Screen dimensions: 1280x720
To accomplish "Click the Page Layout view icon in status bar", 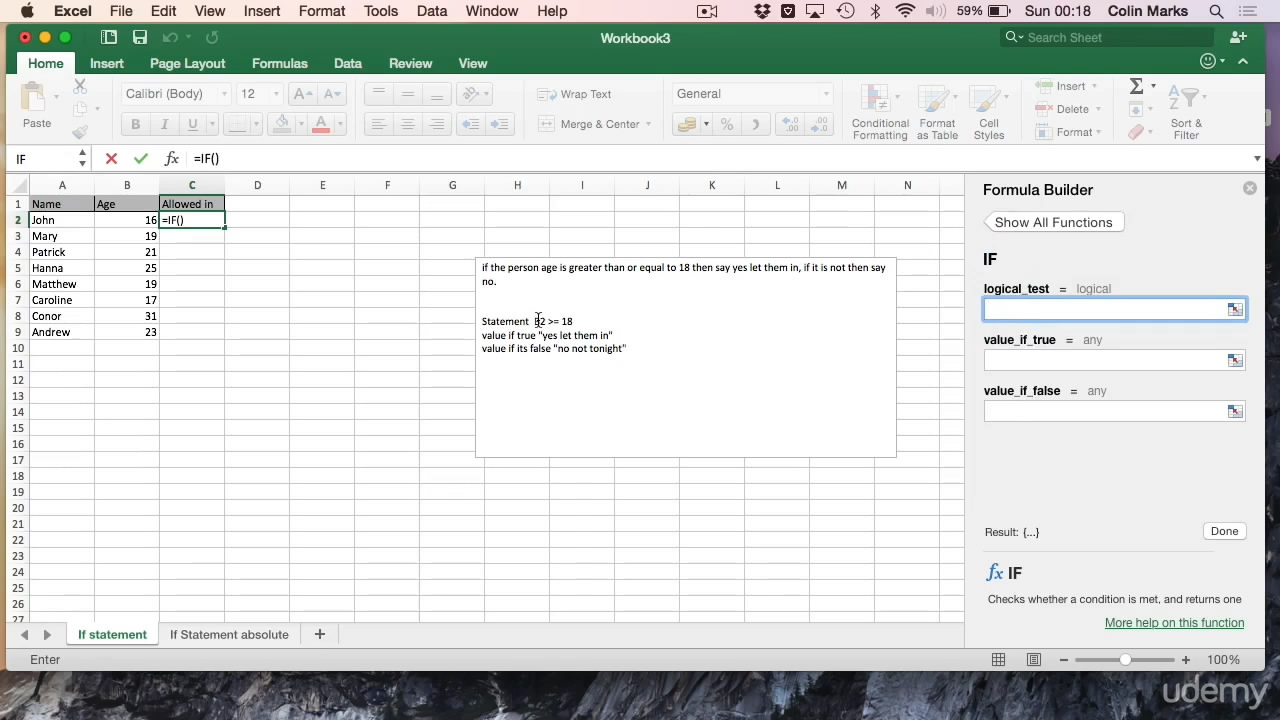I will click(x=1034, y=659).
